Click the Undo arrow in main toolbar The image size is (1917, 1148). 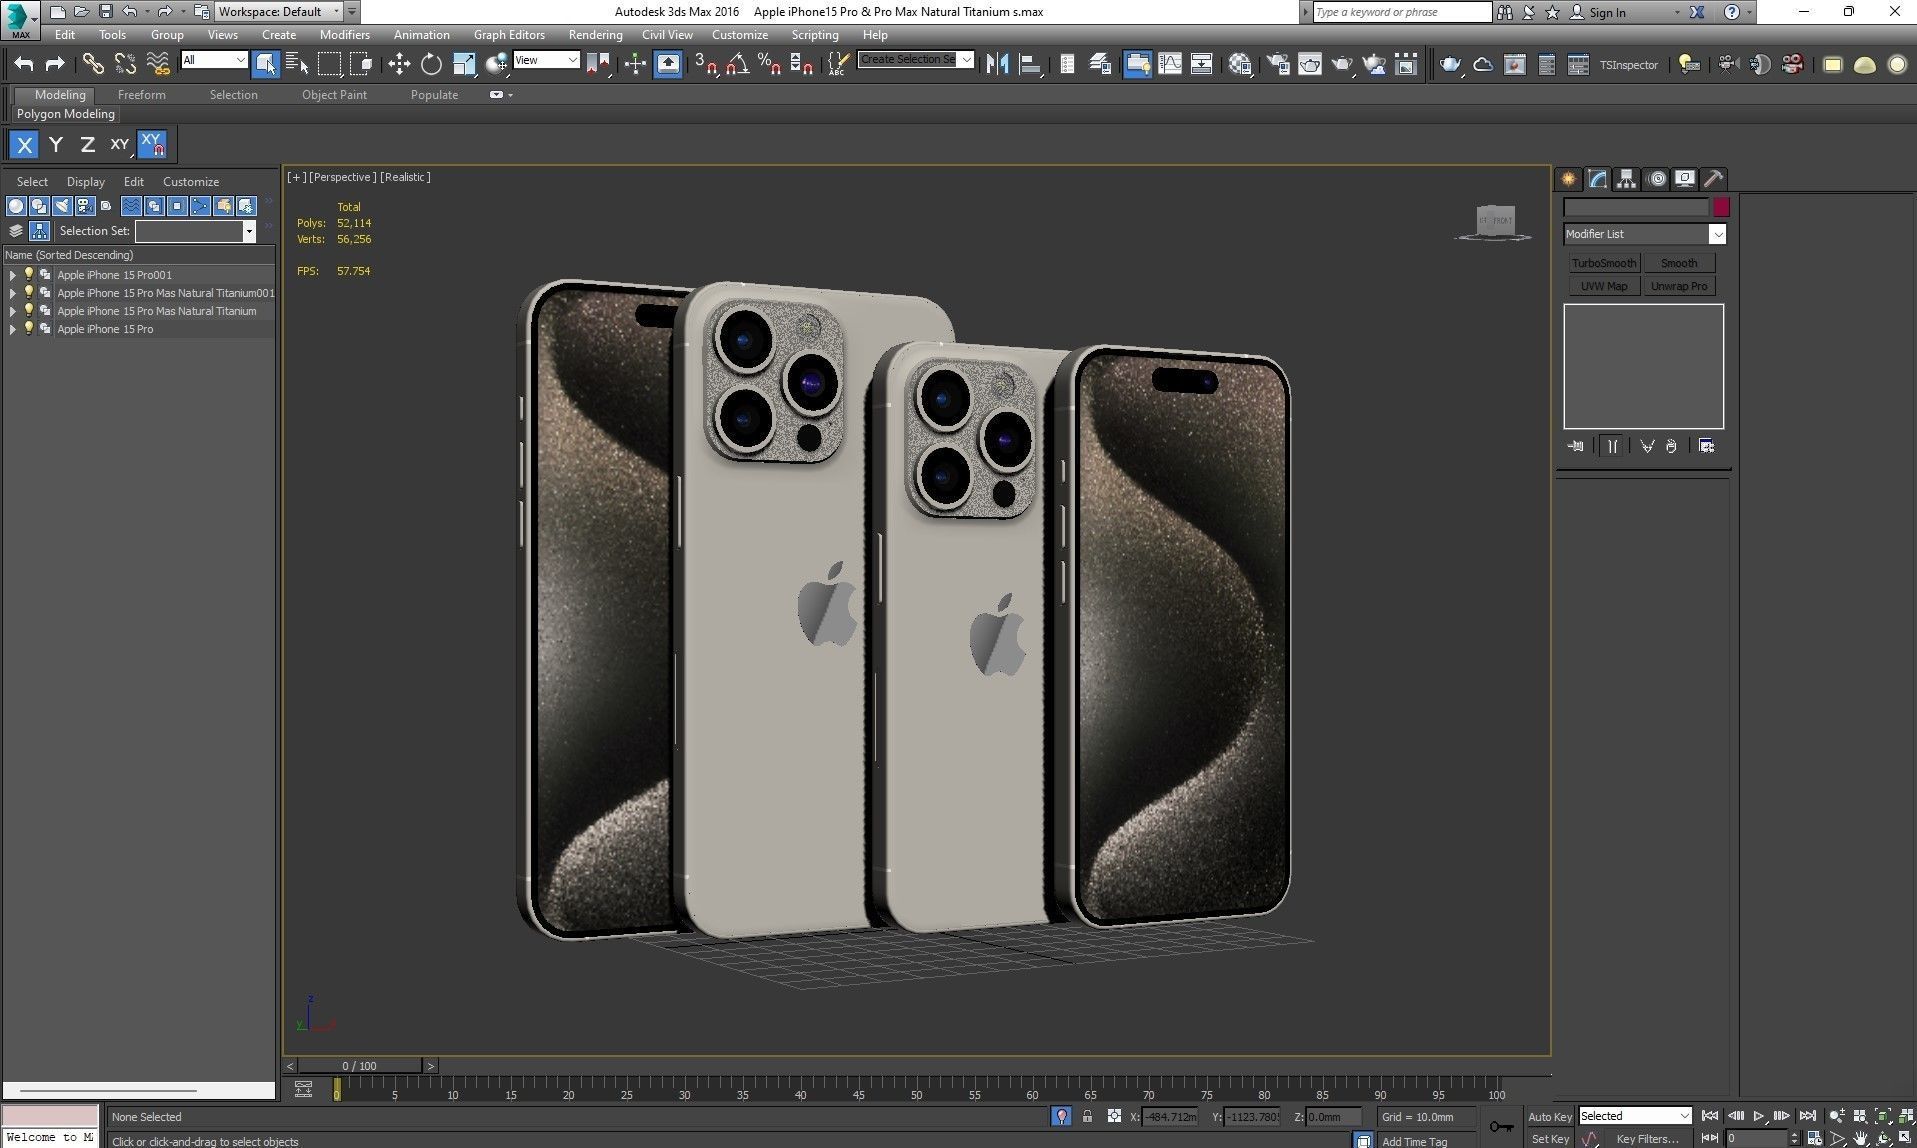(x=24, y=64)
